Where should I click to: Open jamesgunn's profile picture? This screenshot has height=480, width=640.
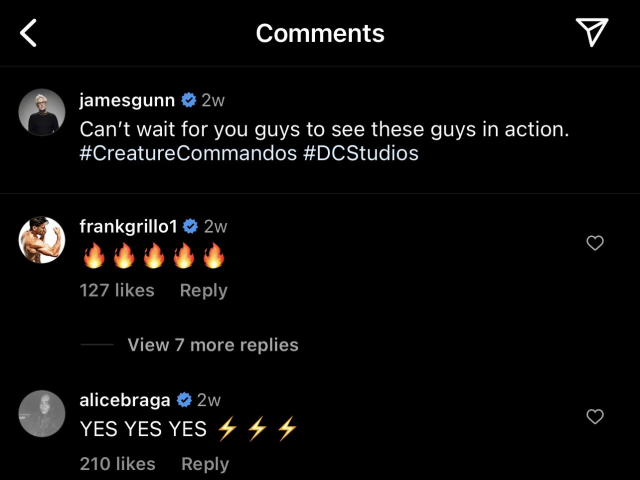42,112
